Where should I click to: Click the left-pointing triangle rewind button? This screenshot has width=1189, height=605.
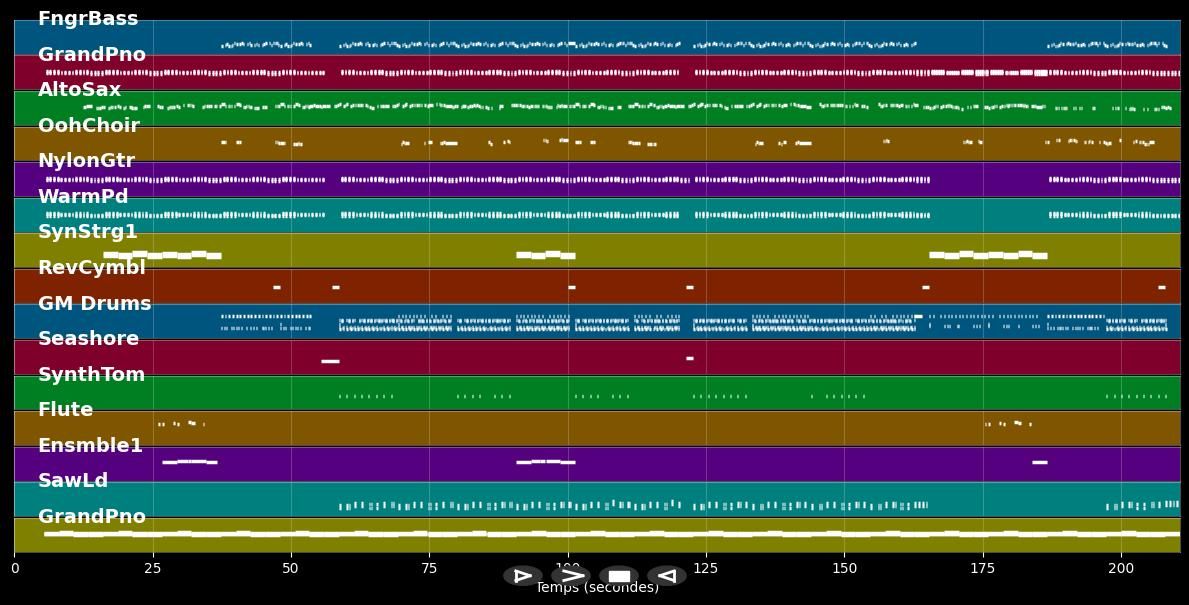point(666,576)
